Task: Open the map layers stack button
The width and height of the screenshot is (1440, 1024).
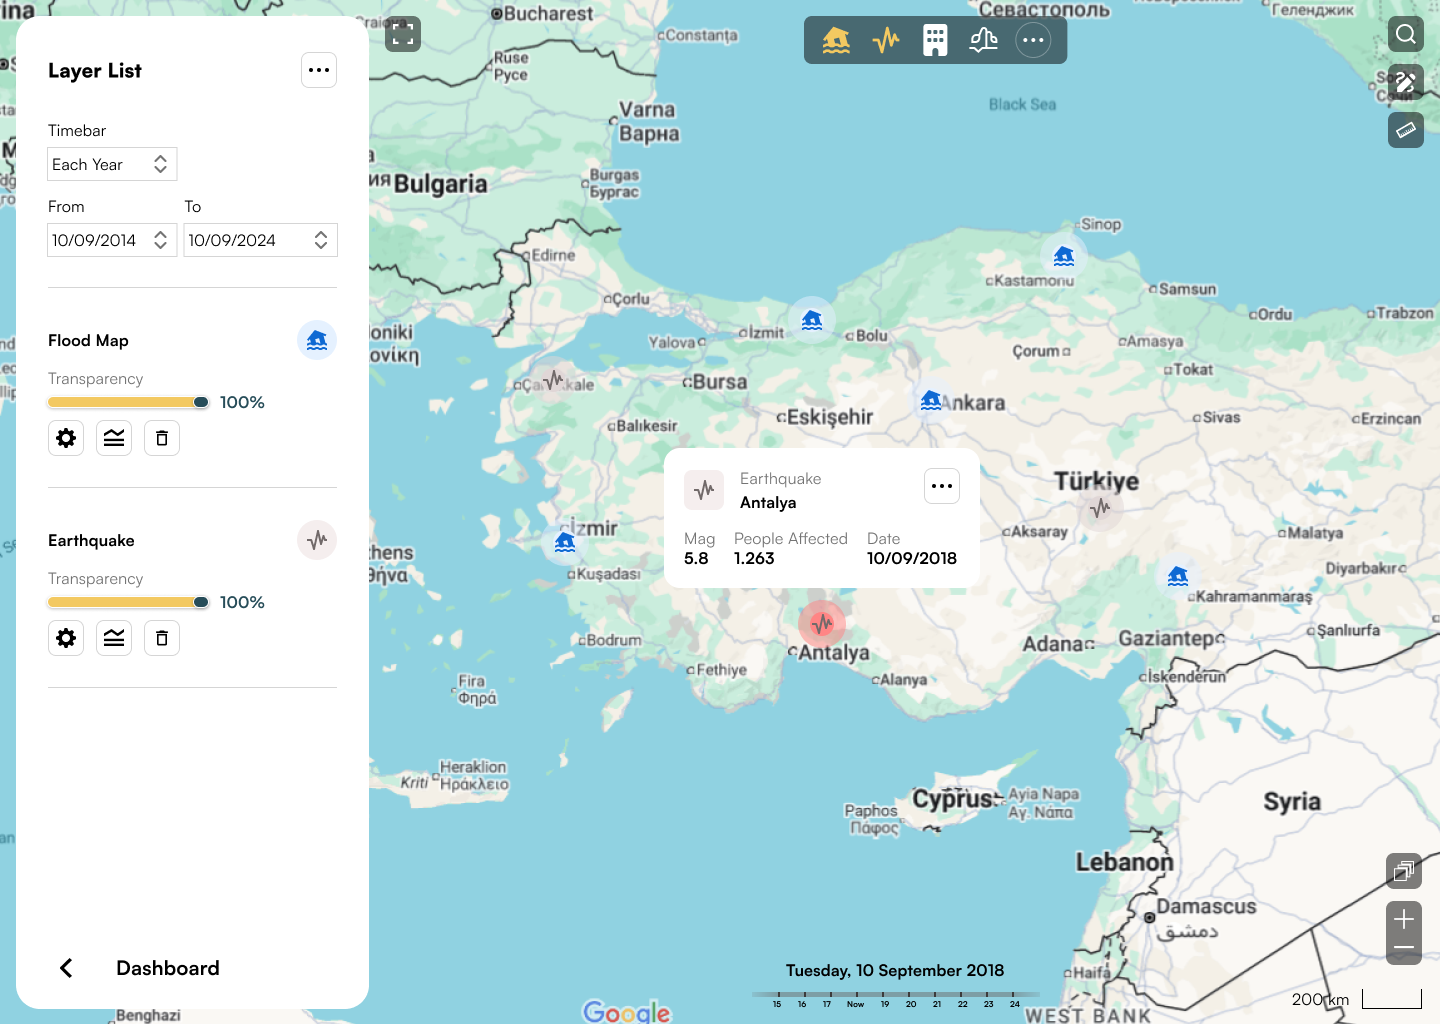Action: tap(1404, 871)
